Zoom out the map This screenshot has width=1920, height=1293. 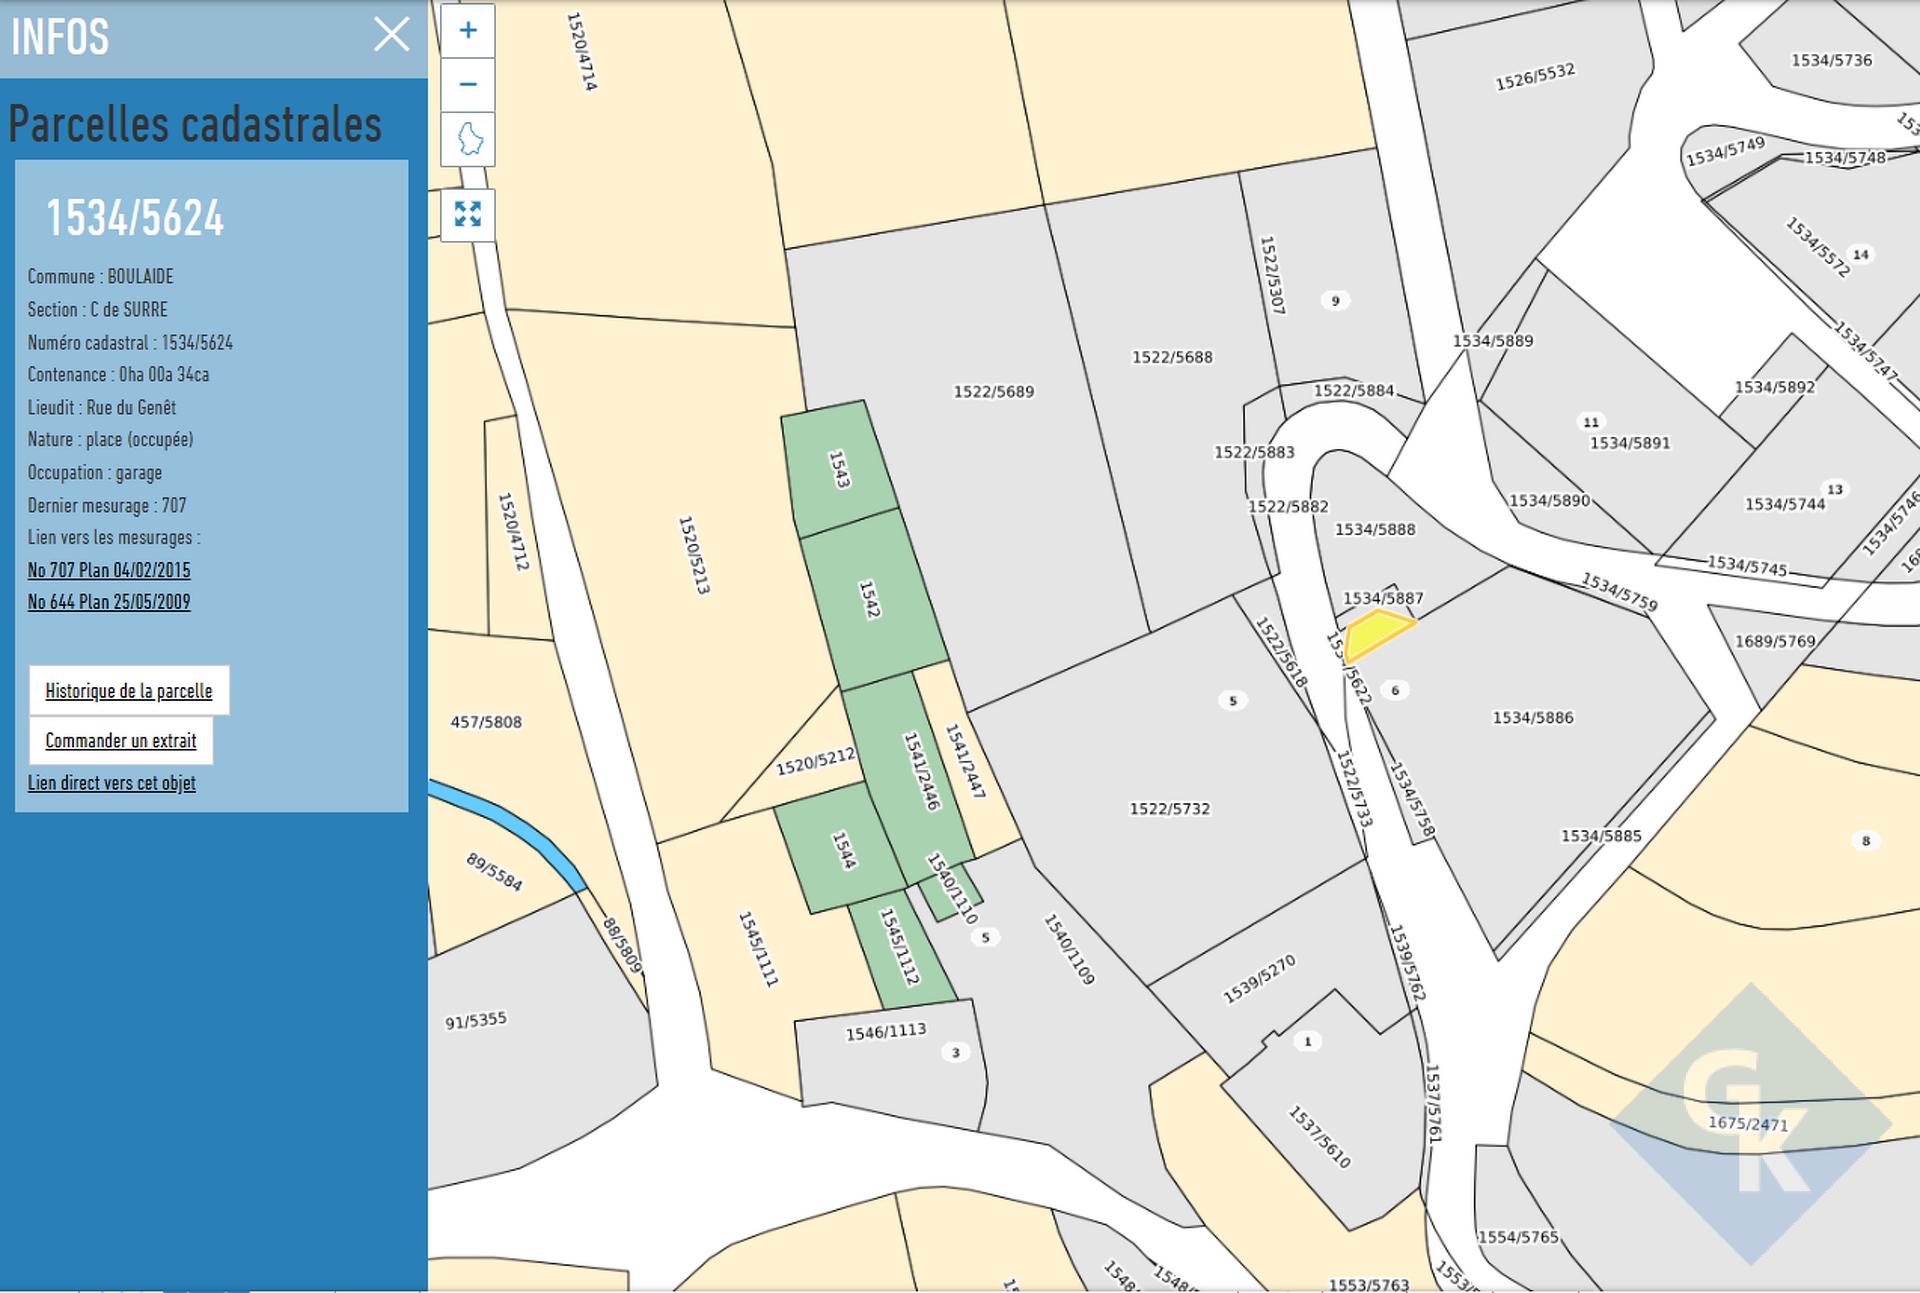tap(467, 84)
